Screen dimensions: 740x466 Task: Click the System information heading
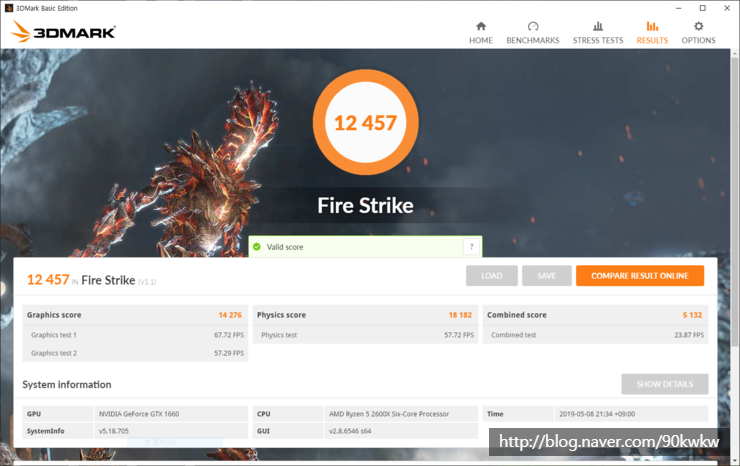[67, 385]
